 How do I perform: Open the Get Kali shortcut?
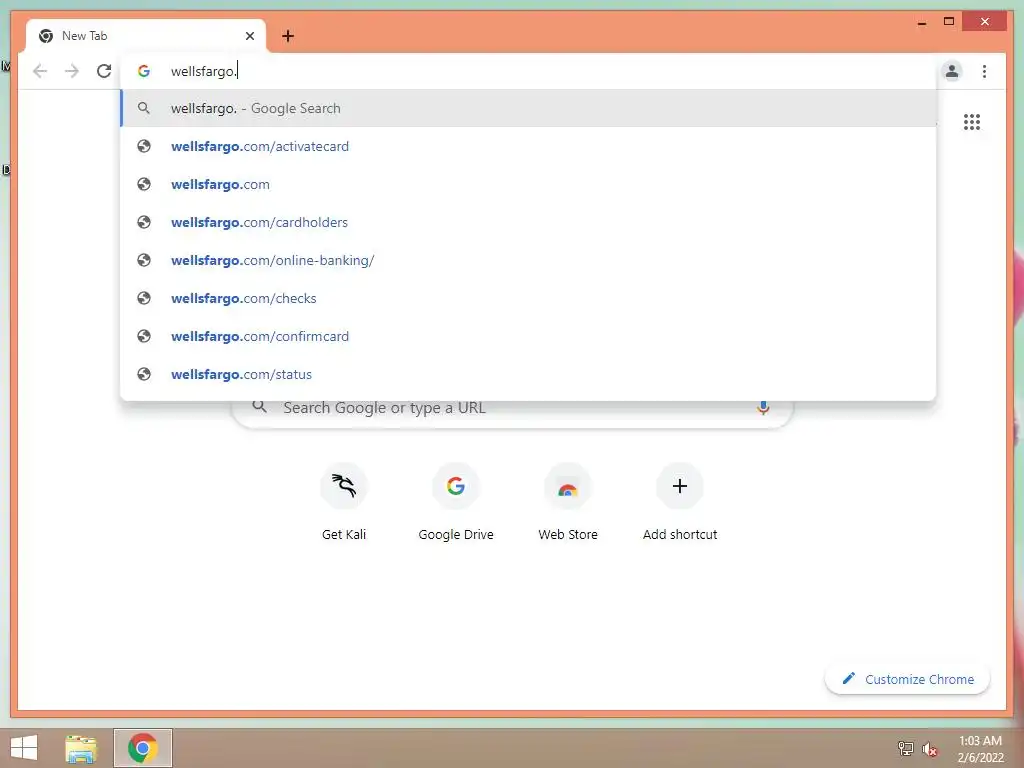coord(344,503)
